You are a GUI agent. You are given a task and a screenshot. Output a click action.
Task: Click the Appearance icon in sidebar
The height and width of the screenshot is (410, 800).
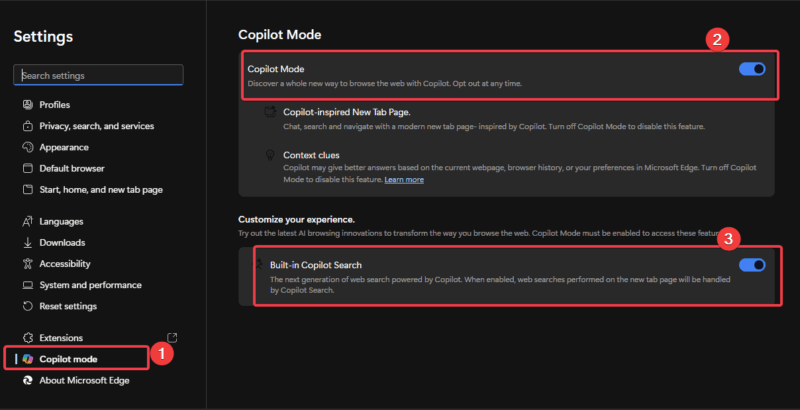tap(28, 147)
